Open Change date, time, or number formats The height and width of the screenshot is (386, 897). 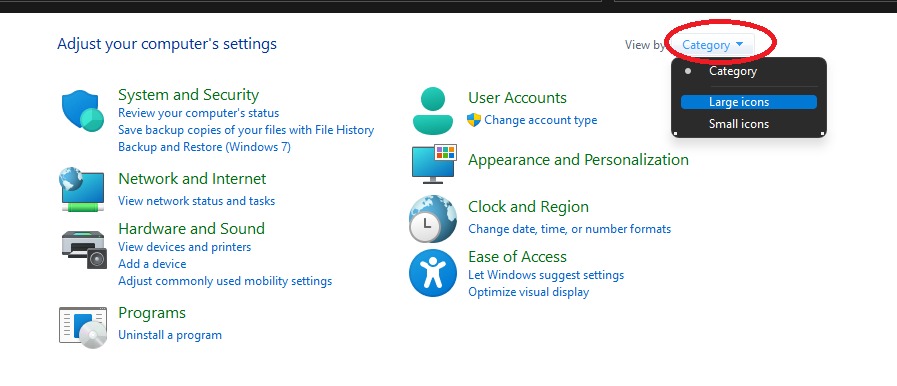tap(569, 229)
